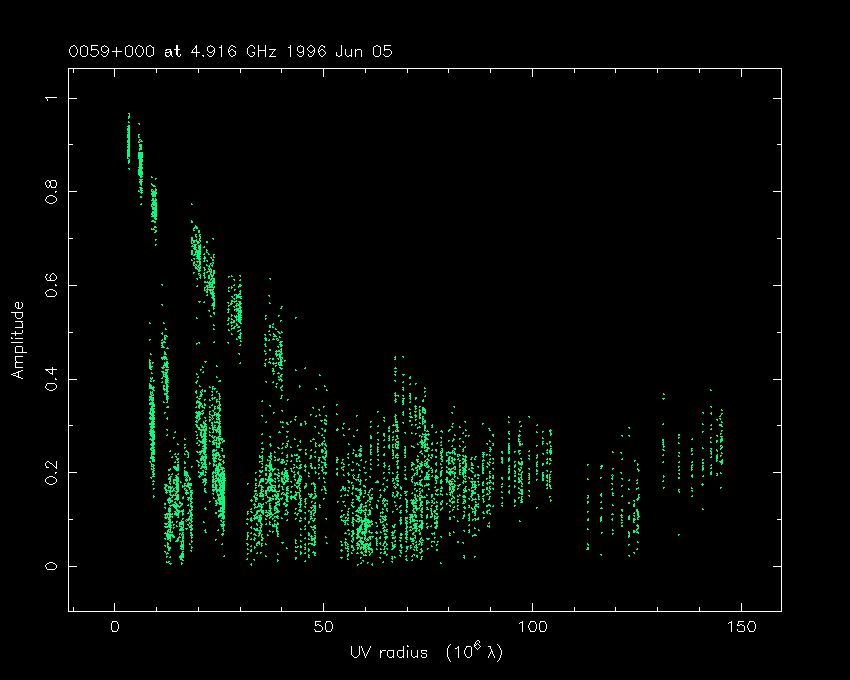Image resolution: width=850 pixels, height=680 pixels.
Task: Click the y-axis tick label "1"
Action: click(51, 98)
